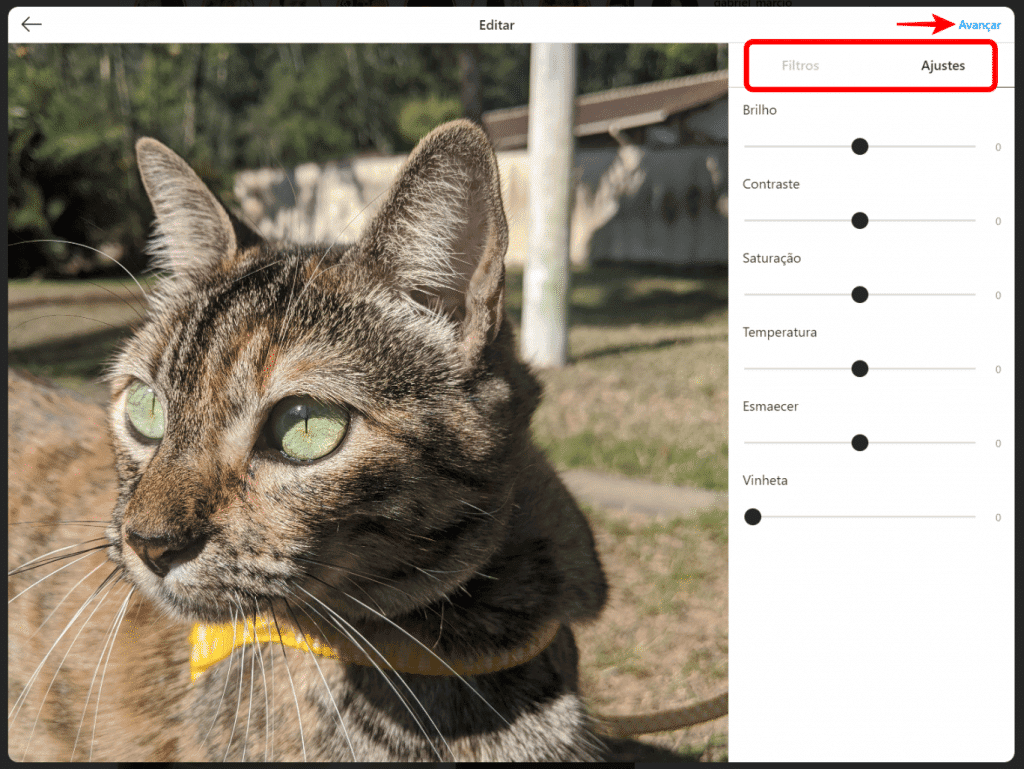Click the Vinheta label
The height and width of the screenshot is (769, 1024).
pos(765,480)
